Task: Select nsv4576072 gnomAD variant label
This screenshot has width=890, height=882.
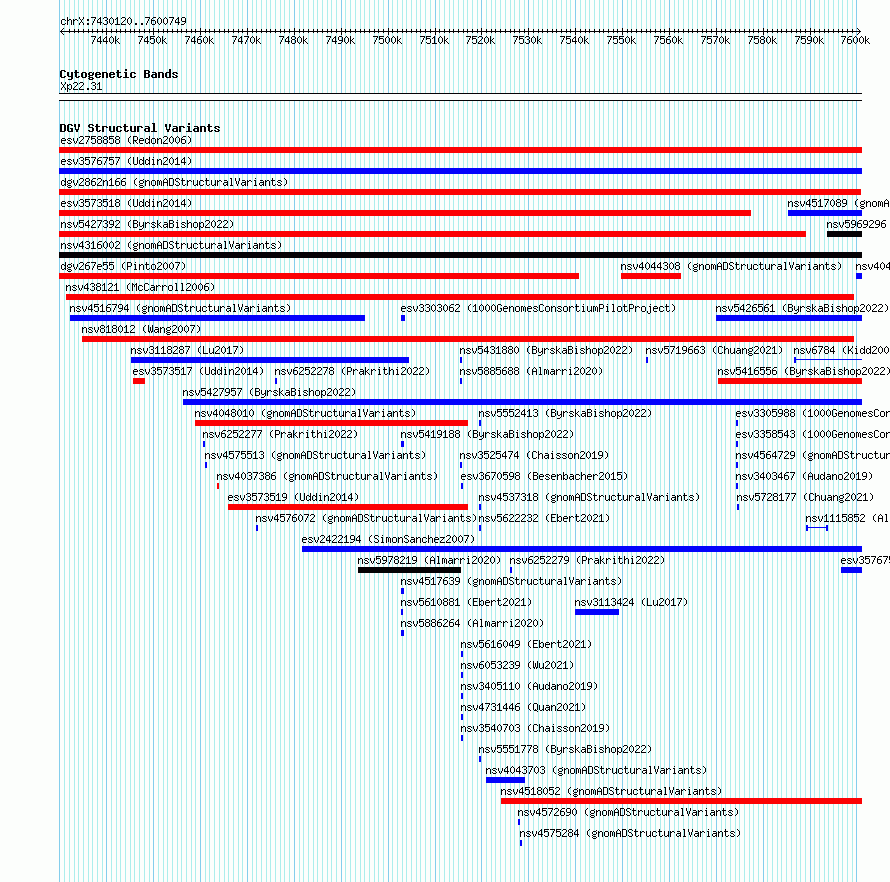Action: (366, 518)
